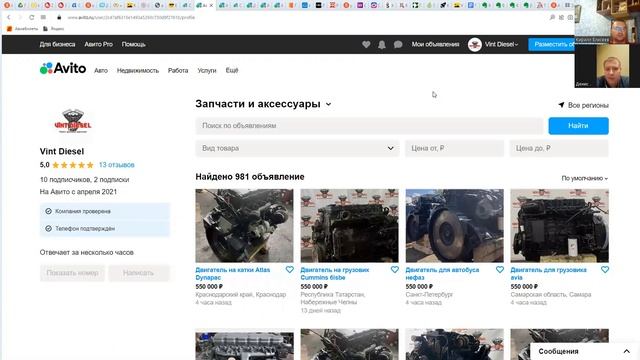640x360 pixels.
Task: Click the Краснодарский край, Краснодар location text
Action: point(241,294)
